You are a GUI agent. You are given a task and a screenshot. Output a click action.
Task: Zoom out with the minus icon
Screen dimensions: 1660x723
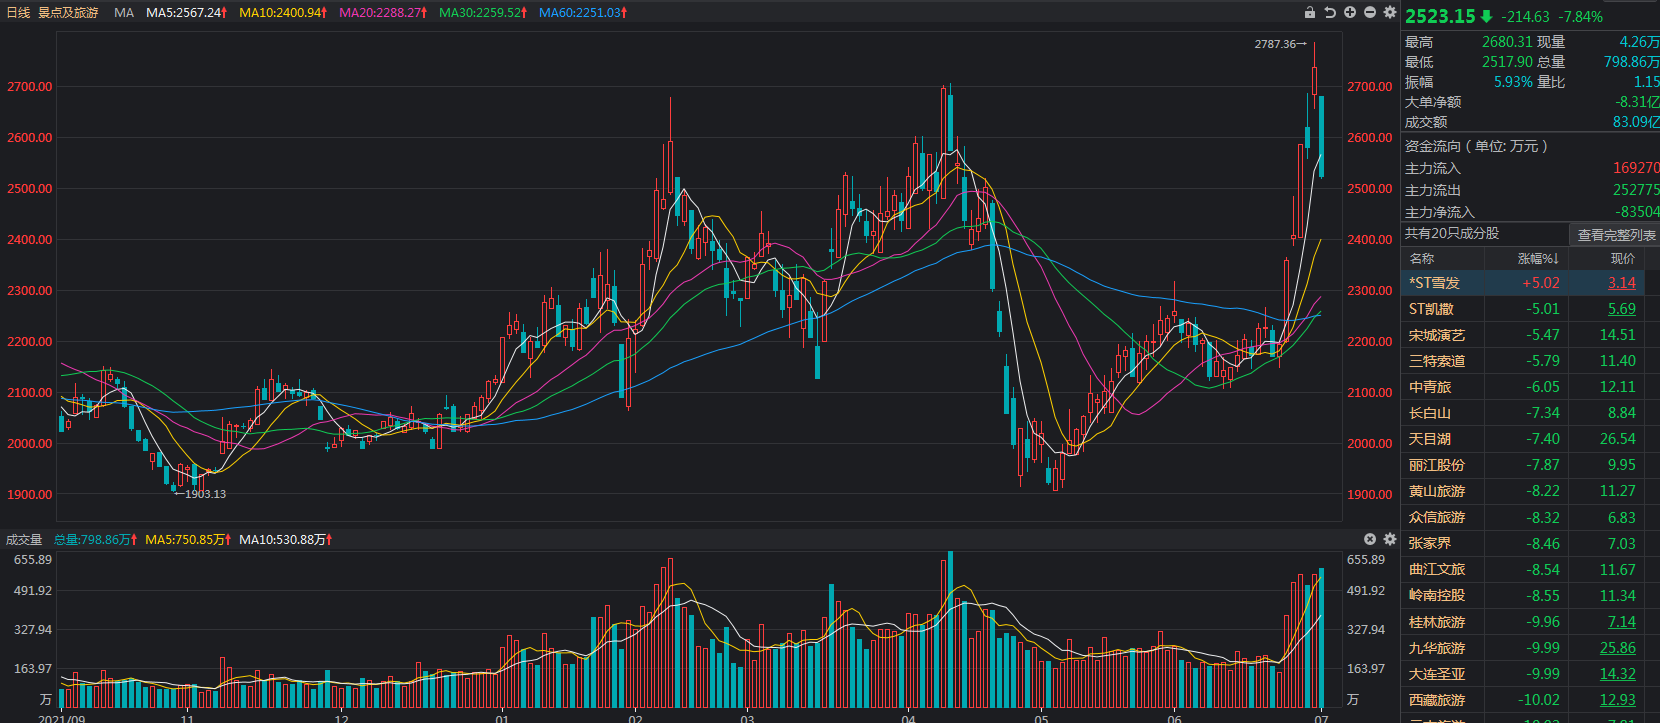tap(1370, 13)
